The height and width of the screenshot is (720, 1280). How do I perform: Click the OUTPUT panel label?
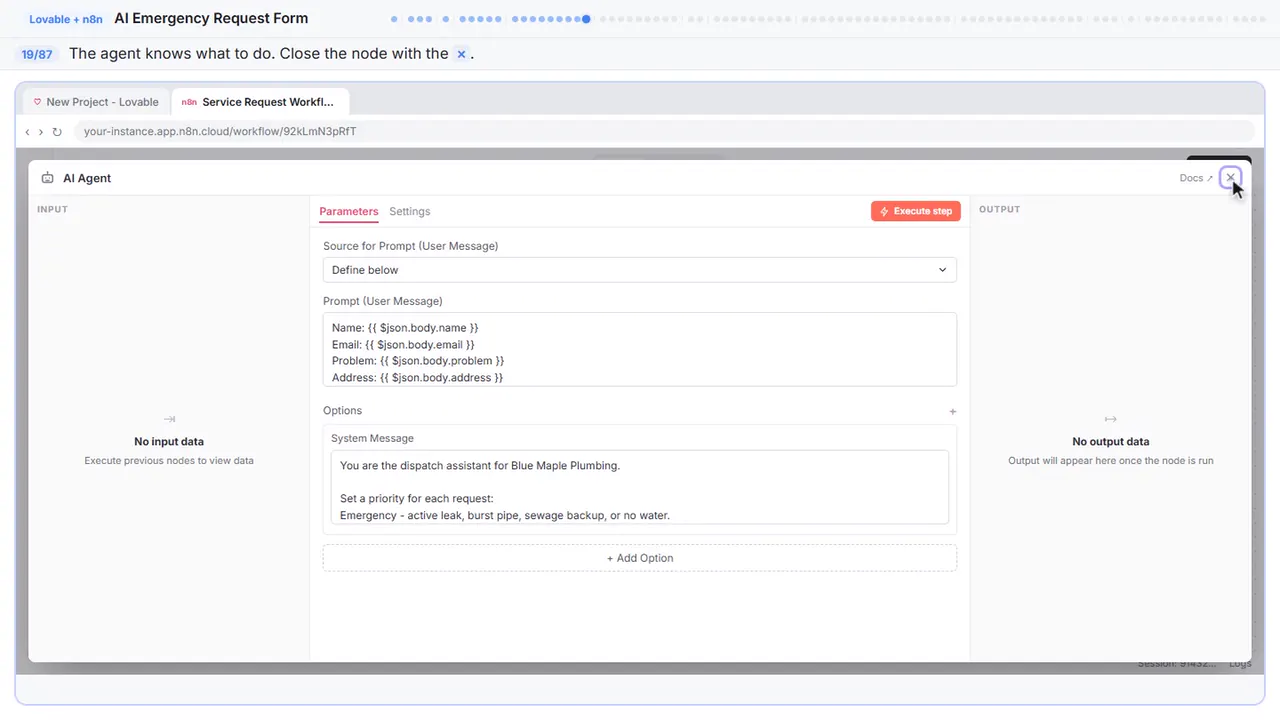[x=1000, y=209]
